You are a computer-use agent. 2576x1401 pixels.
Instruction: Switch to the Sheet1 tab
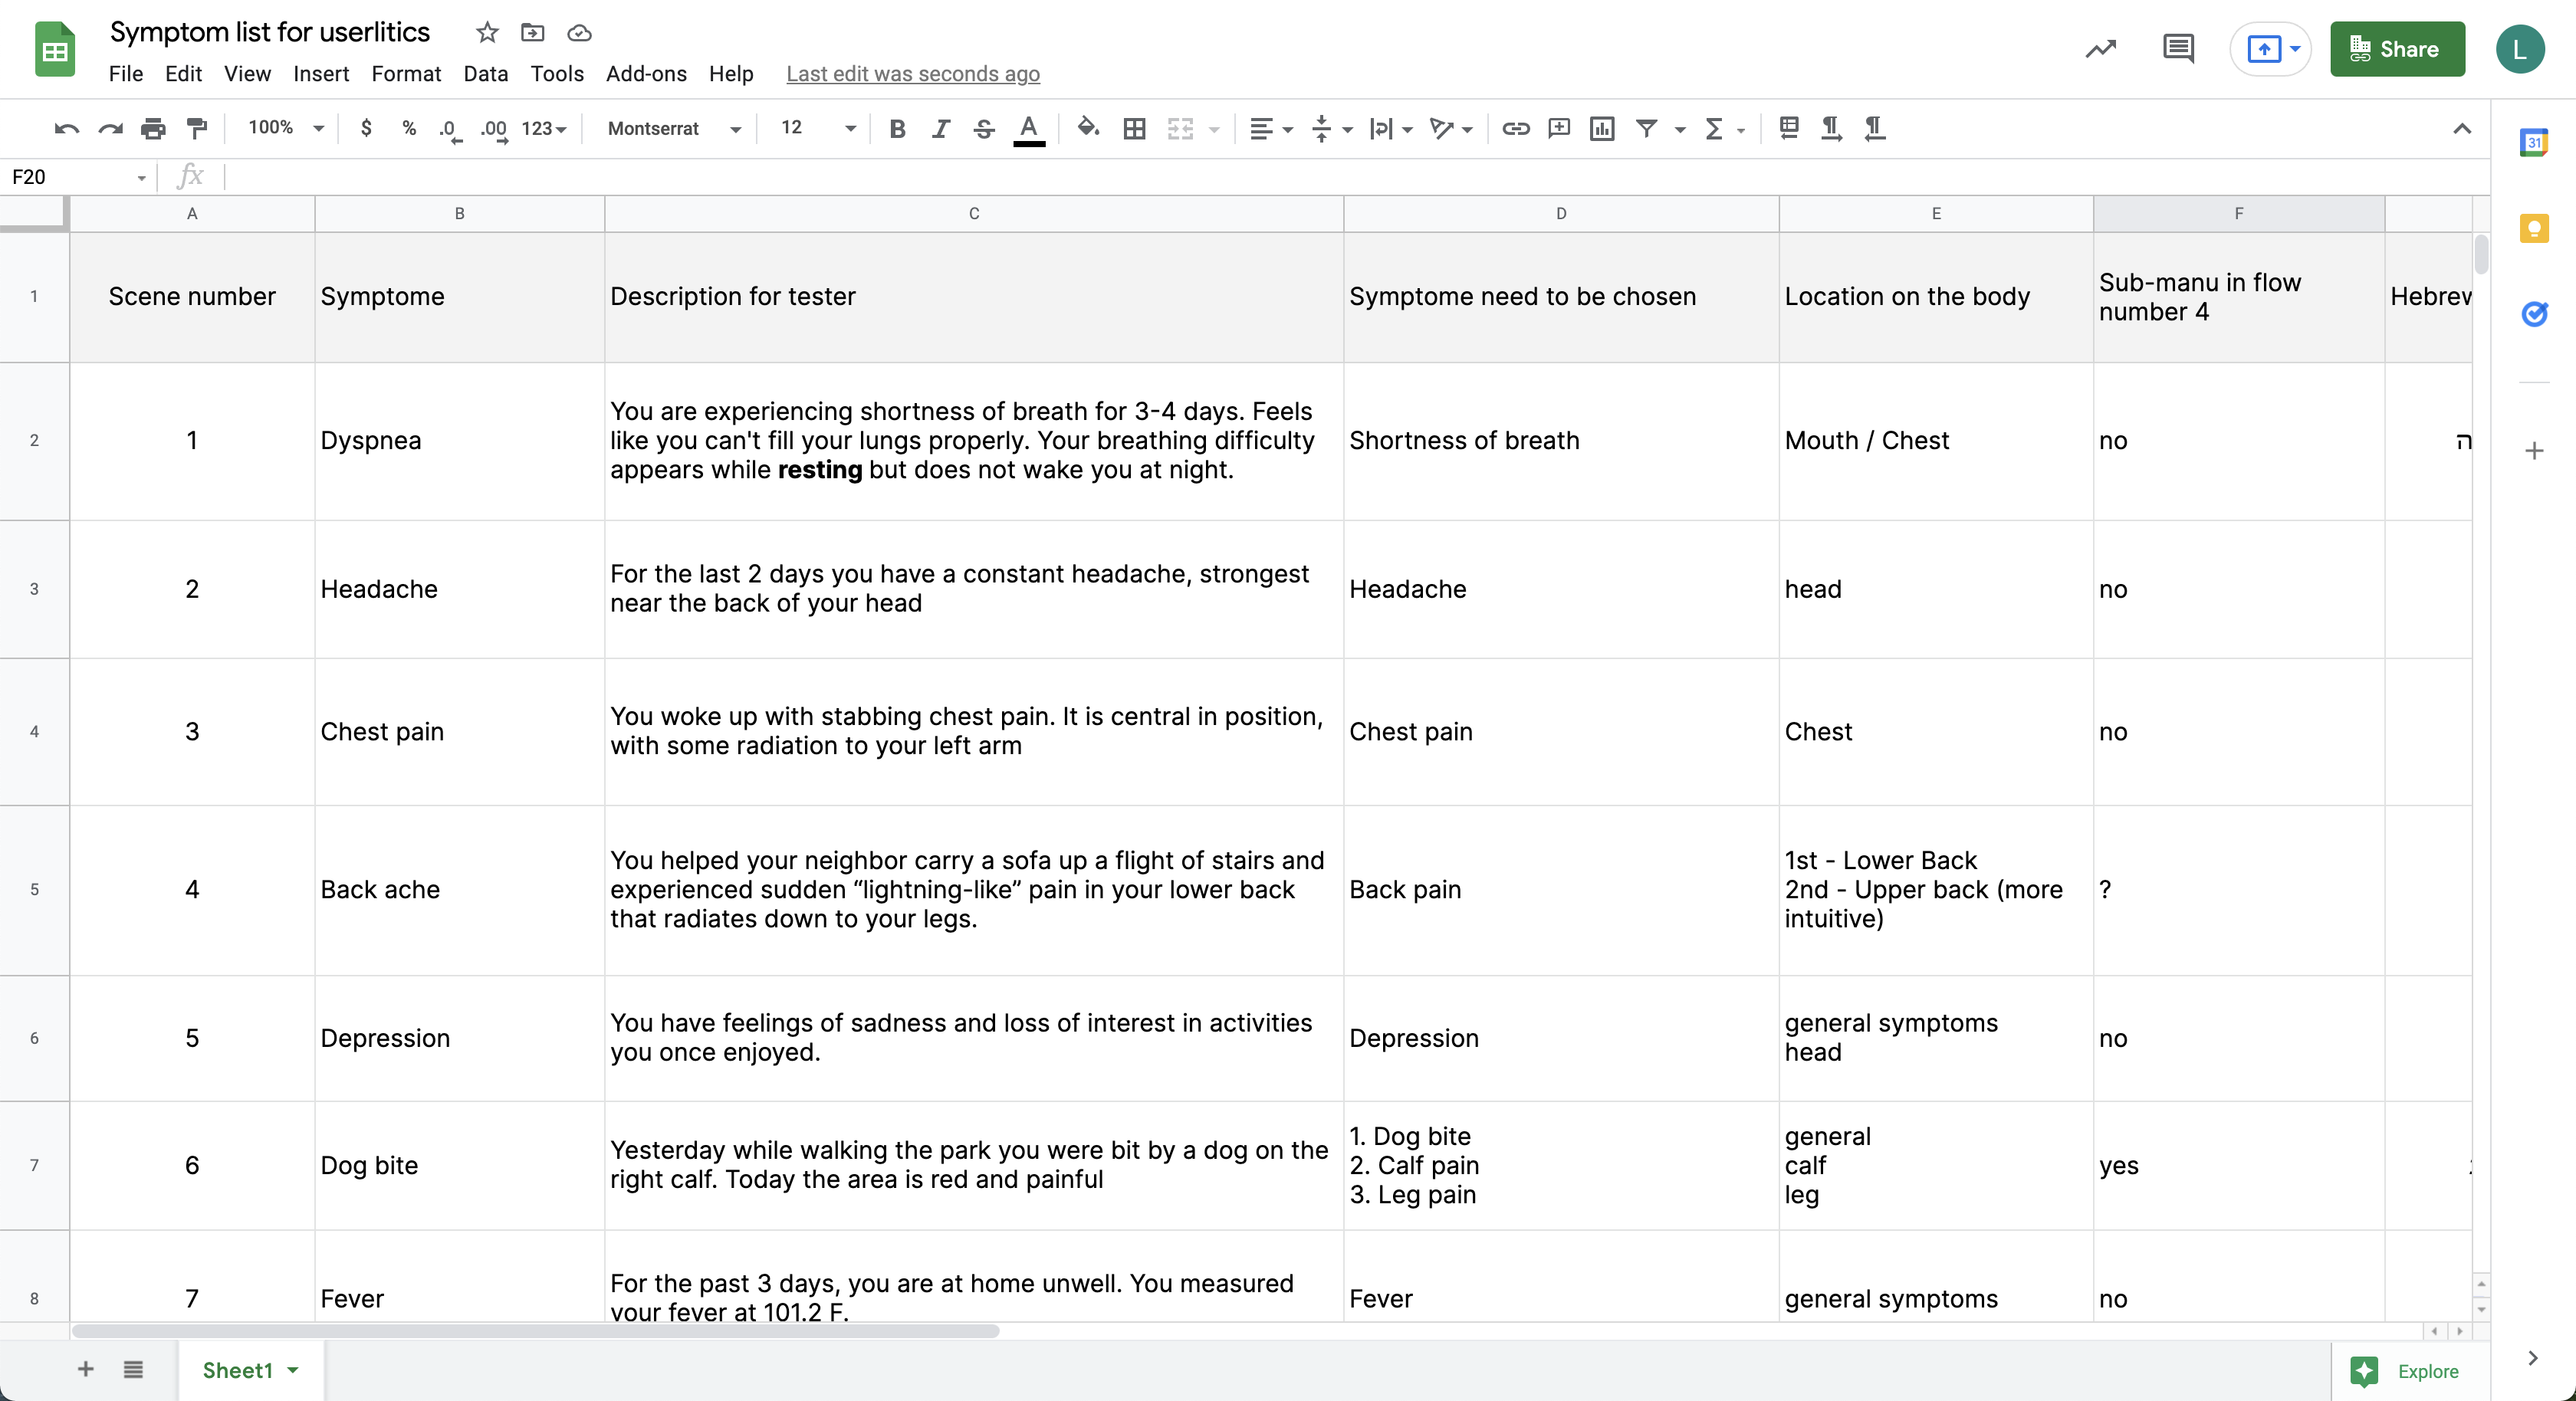click(238, 1370)
